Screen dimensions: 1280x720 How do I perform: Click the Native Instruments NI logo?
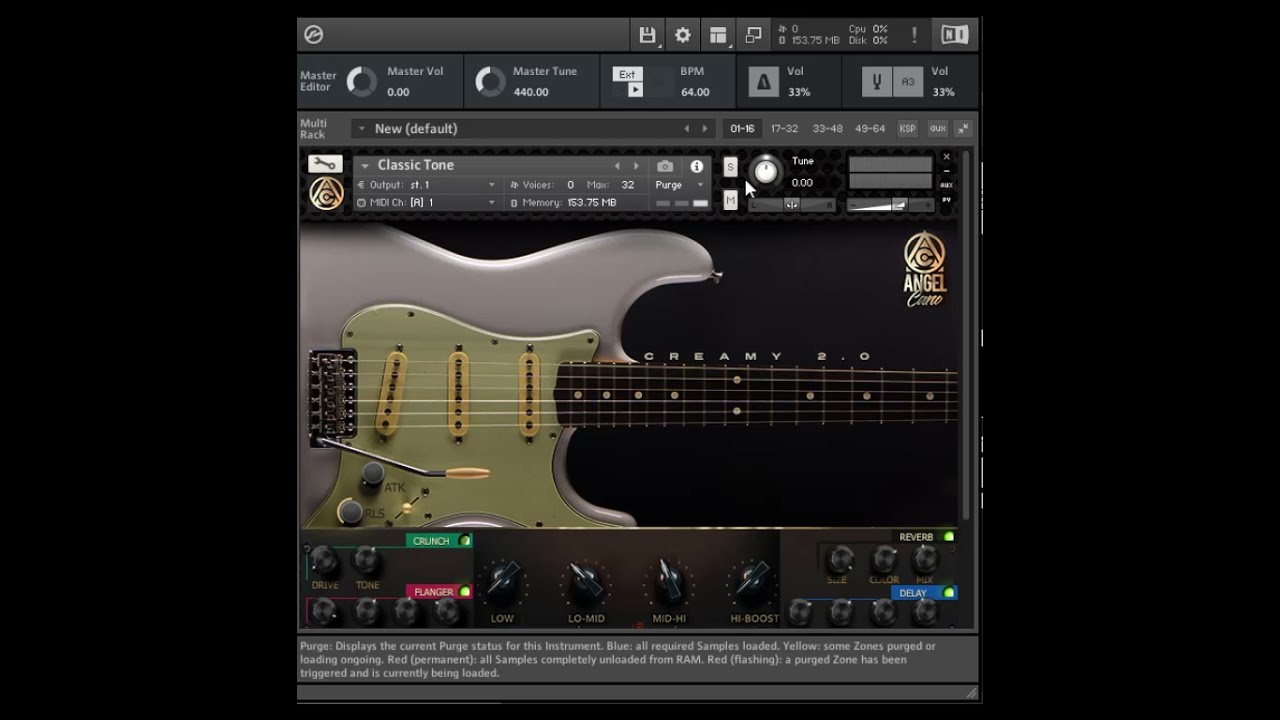955,35
